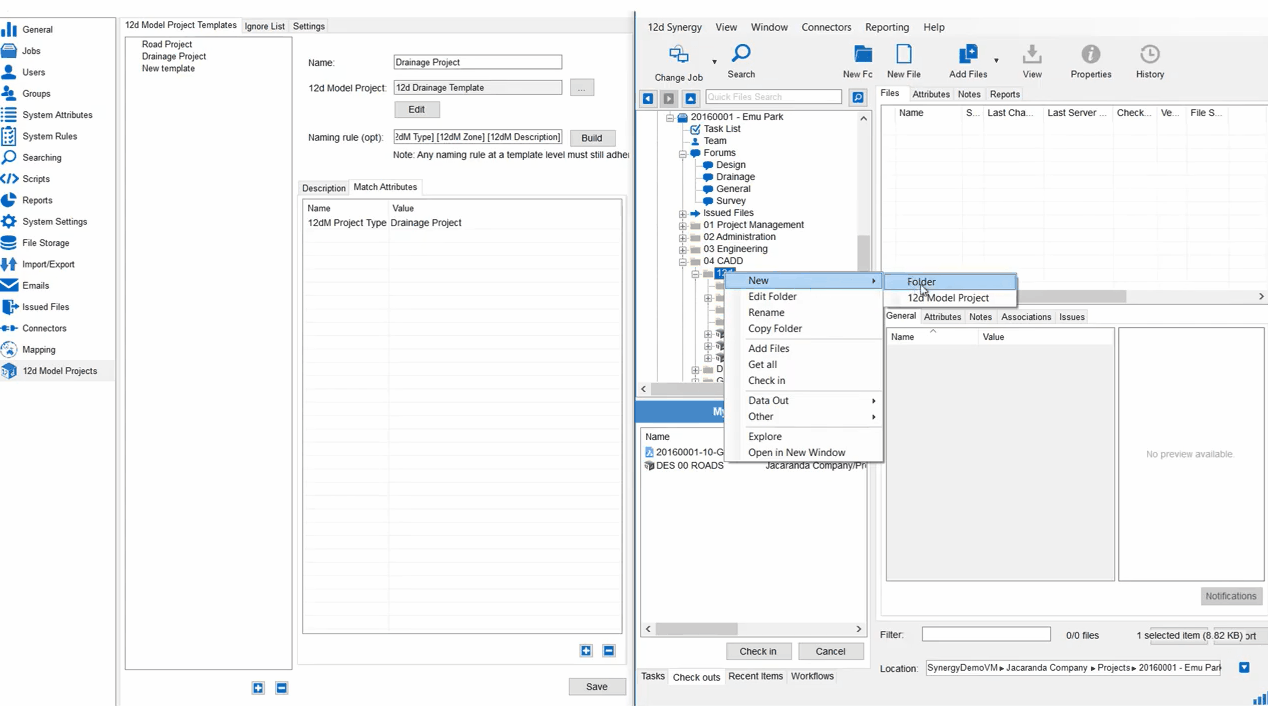Click the Quick Files Search go icon
Viewport: 1268px width, 706px height.
pos(857,98)
